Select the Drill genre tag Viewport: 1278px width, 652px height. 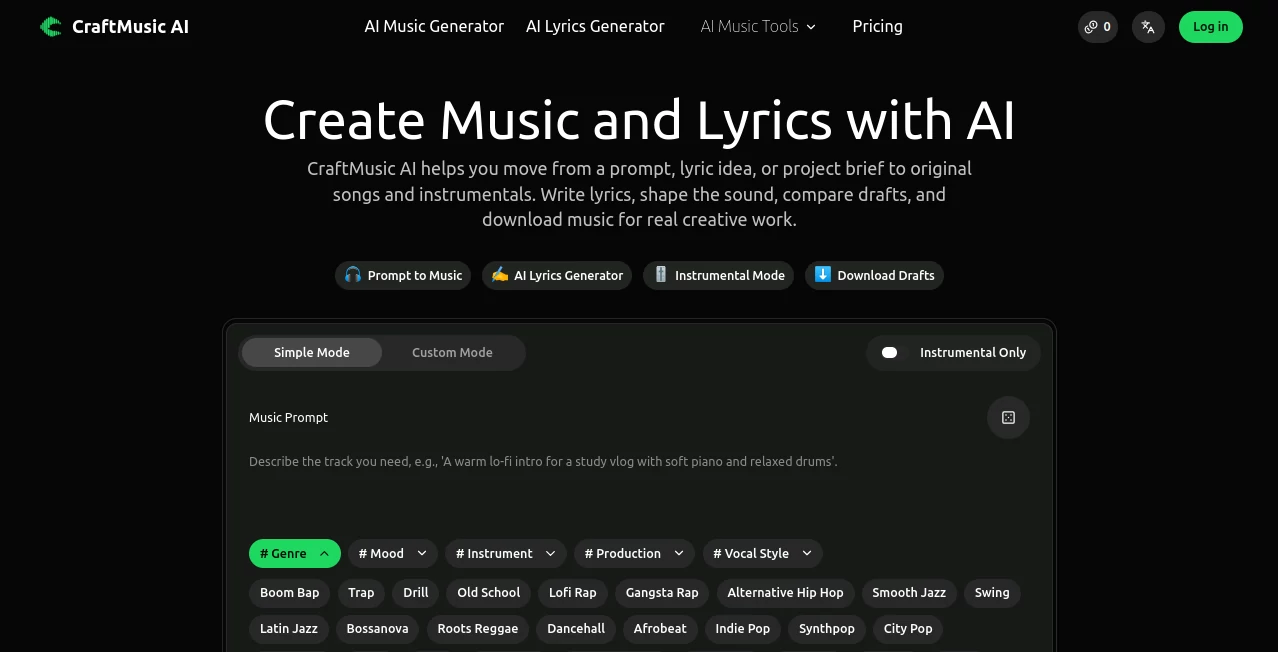pos(416,593)
